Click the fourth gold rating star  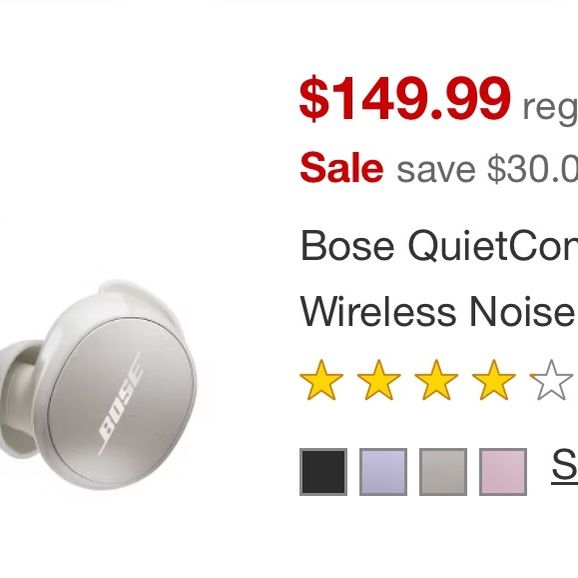[494, 380]
